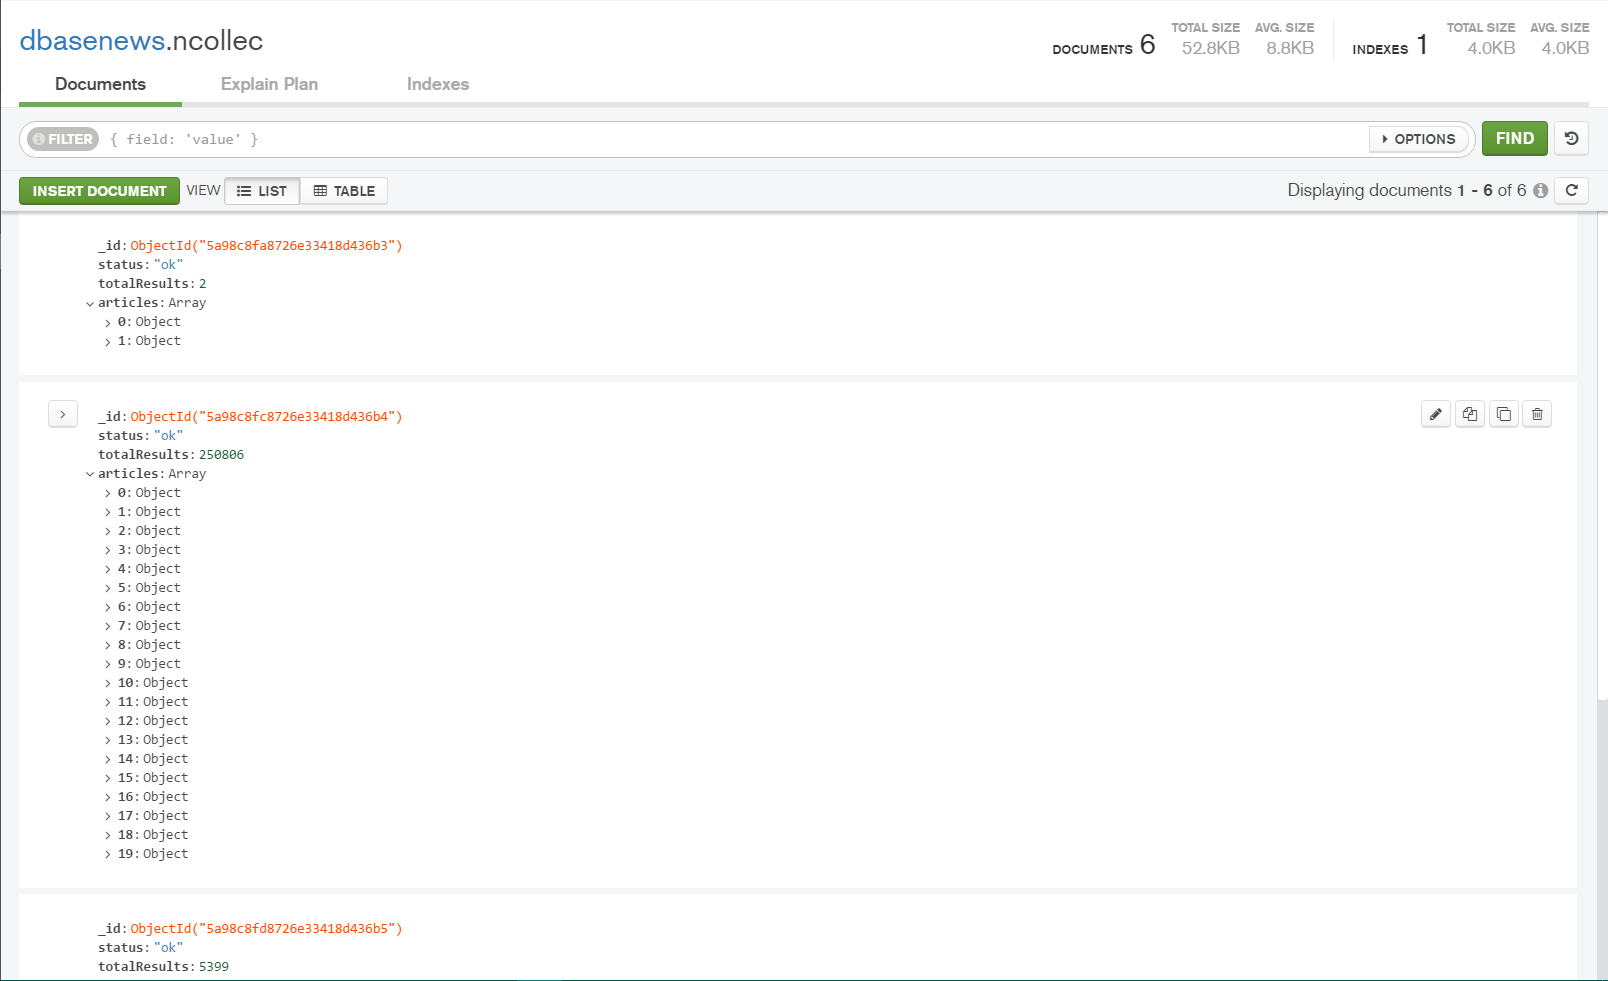Click status "ok" value in document 436b4
The image size is (1608, 981).
168,436
